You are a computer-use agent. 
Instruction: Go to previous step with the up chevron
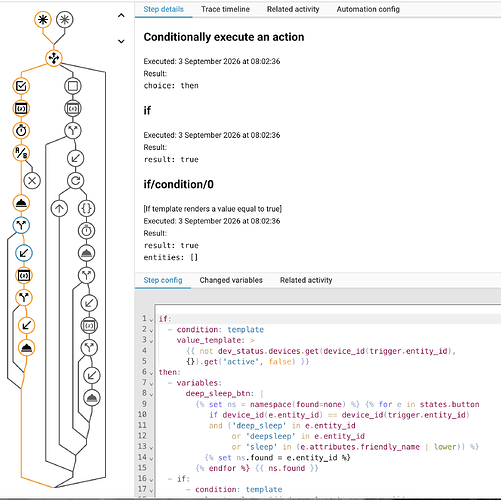(x=121, y=15)
